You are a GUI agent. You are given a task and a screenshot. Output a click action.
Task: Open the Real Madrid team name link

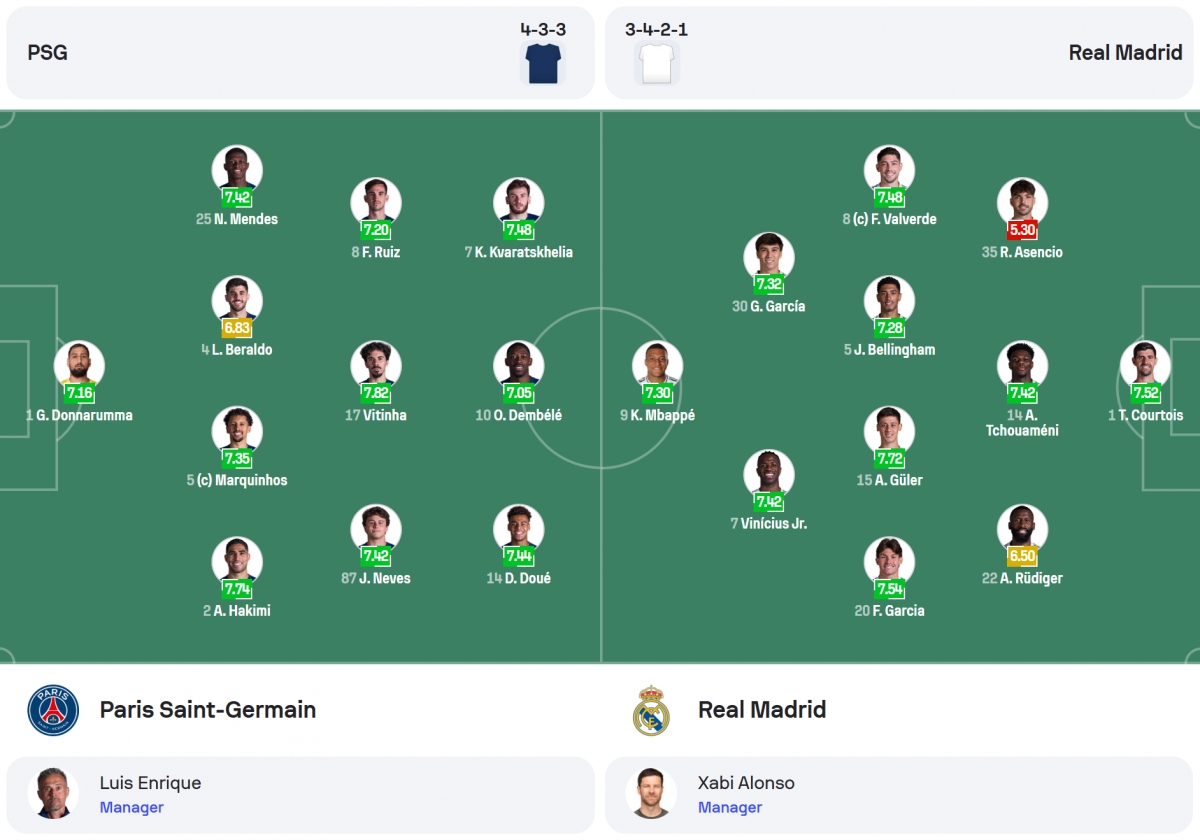click(762, 710)
